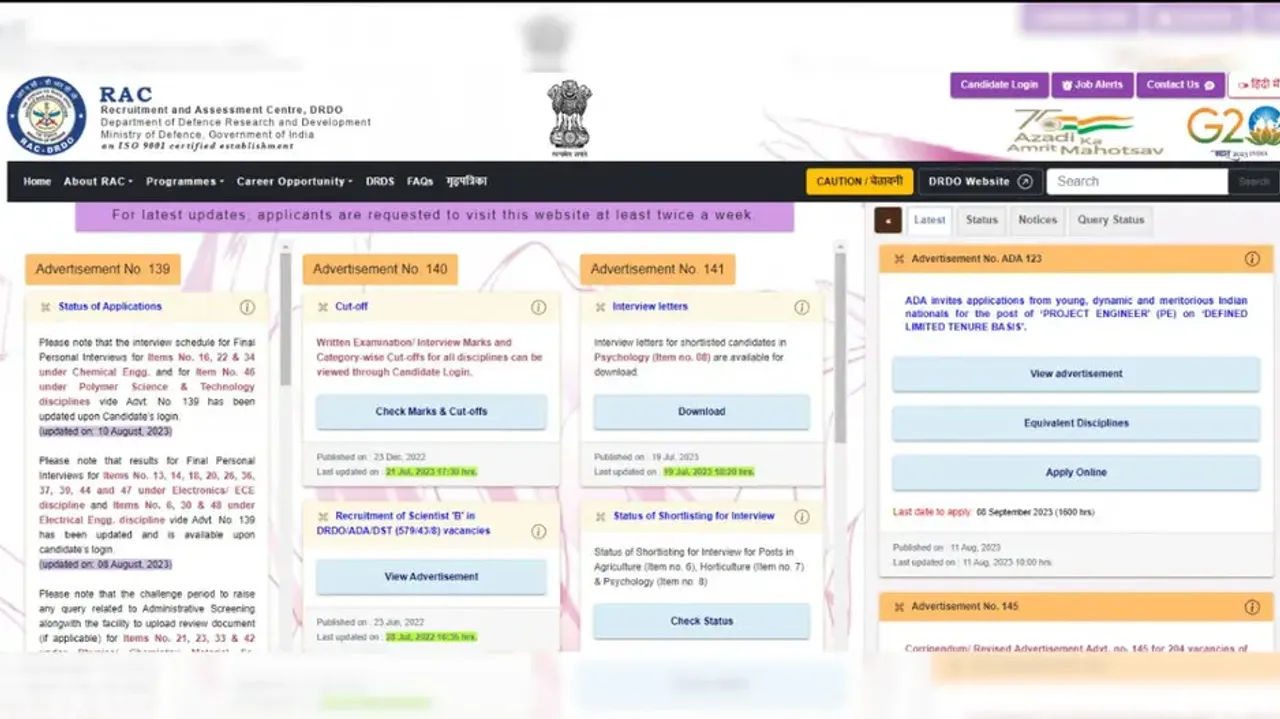Viewport: 1280px width, 719px height.
Task: Click the Advertisement 139 column scrollbar
Action: (286, 320)
